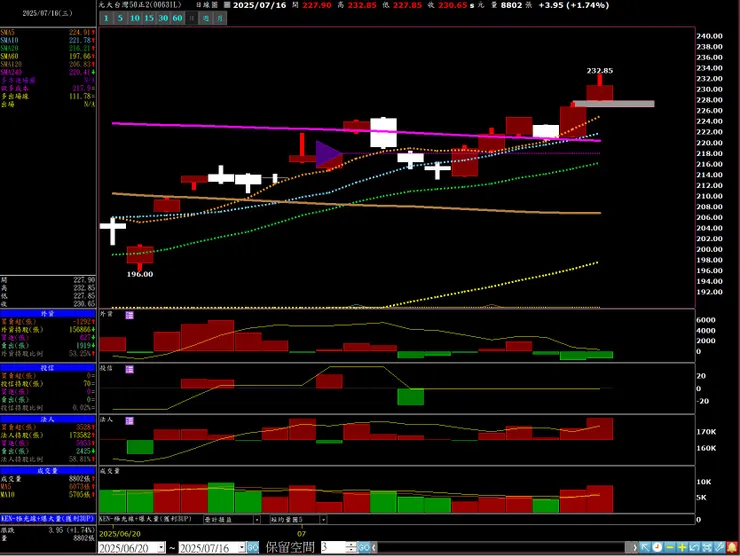
Task: Click the SMA20 indicator row
Action: (48, 48)
